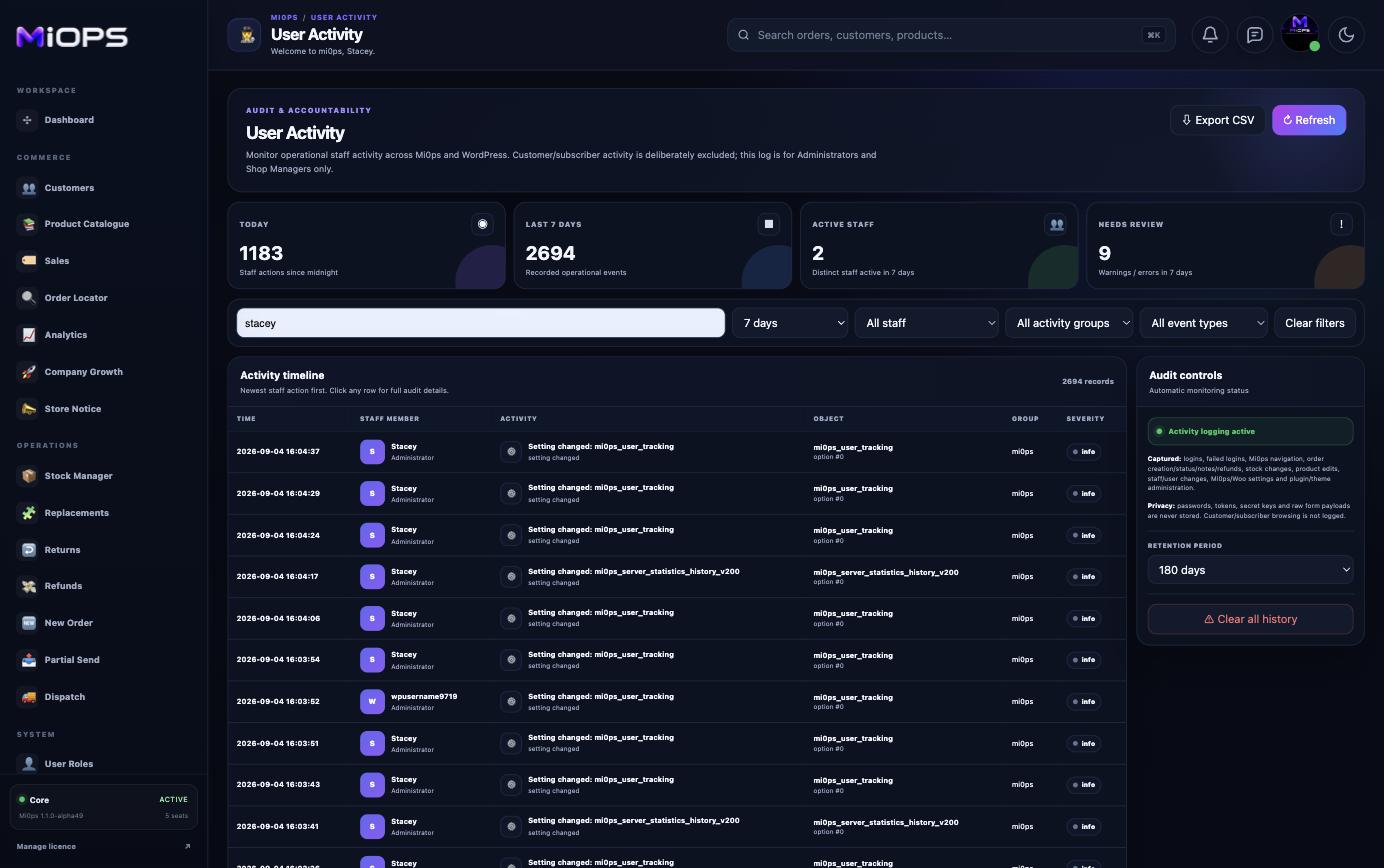
Task: Open Product Catalogue sidebar item
Action: point(86,224)
